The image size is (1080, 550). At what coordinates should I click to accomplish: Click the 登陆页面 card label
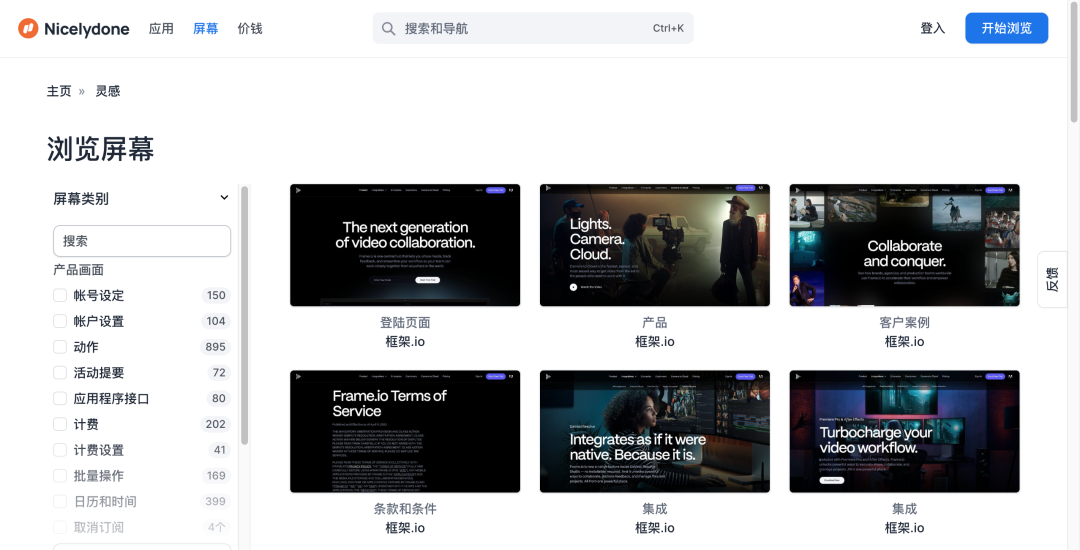405,322
